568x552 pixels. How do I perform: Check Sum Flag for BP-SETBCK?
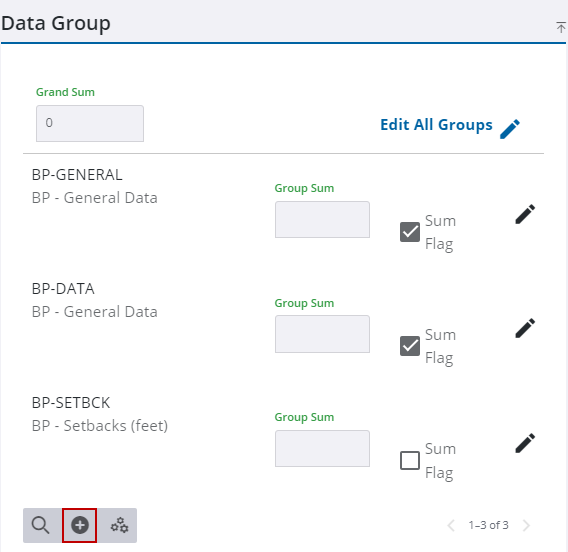coord(410,460)
